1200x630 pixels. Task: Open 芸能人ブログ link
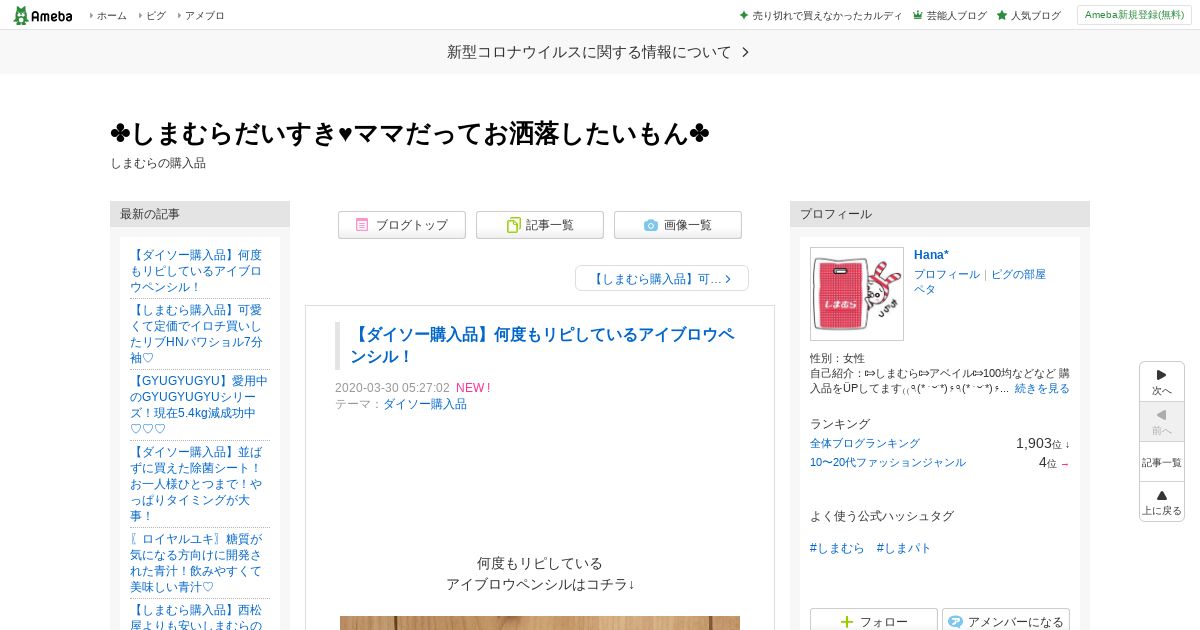pos(956,16)
